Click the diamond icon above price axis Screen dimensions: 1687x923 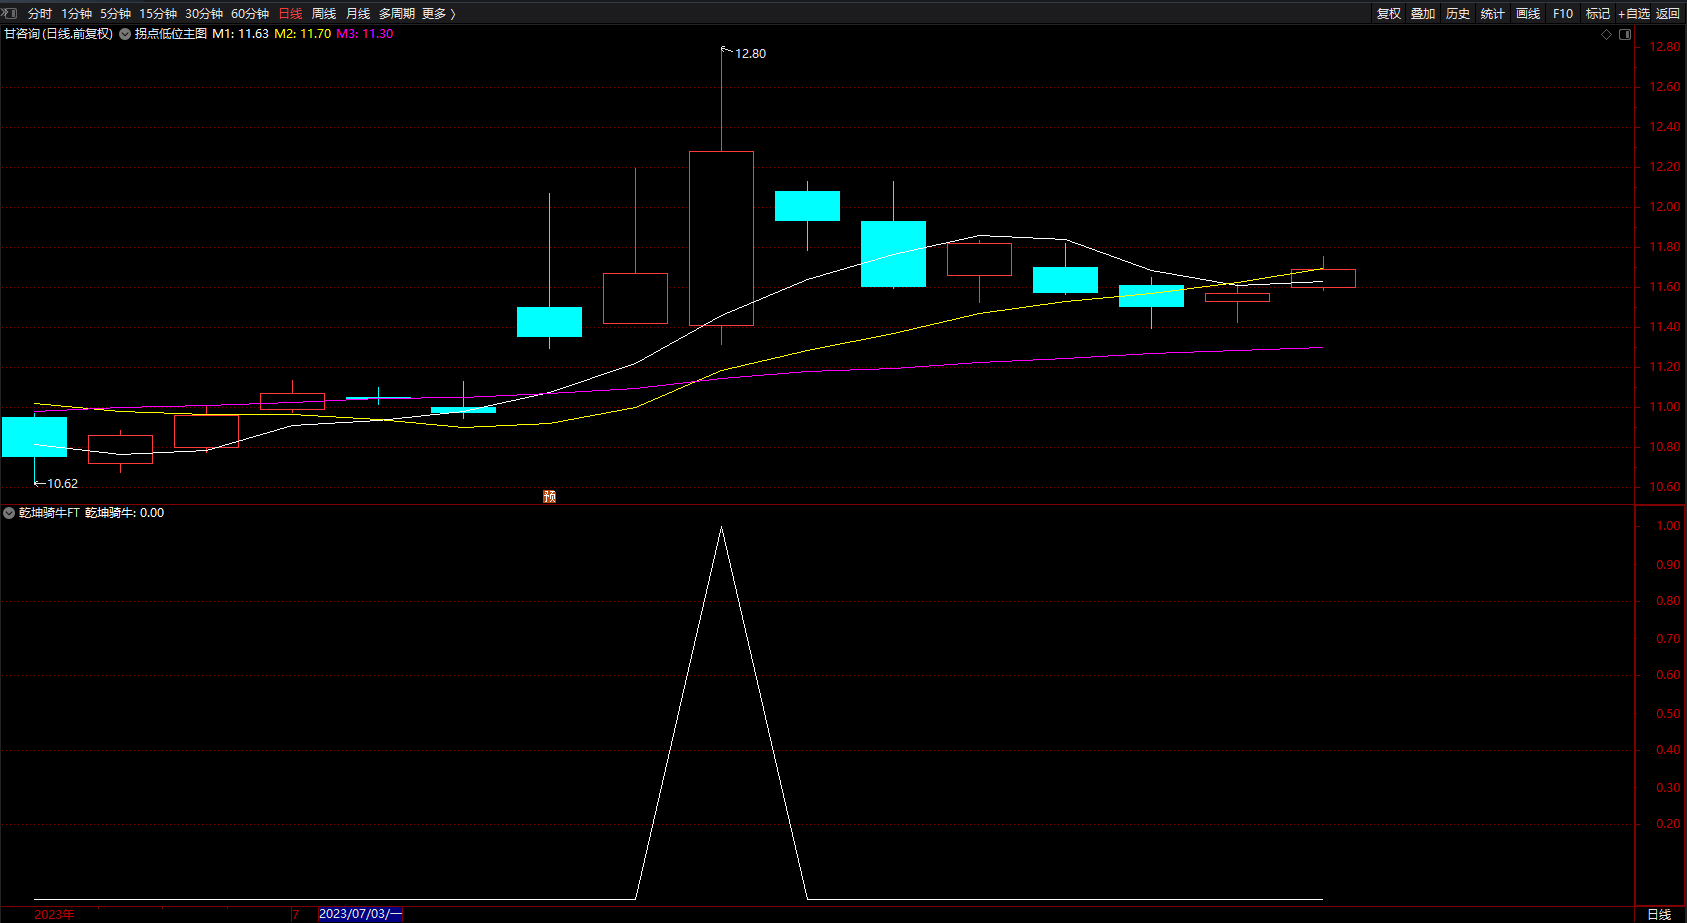coord(1606,34)
